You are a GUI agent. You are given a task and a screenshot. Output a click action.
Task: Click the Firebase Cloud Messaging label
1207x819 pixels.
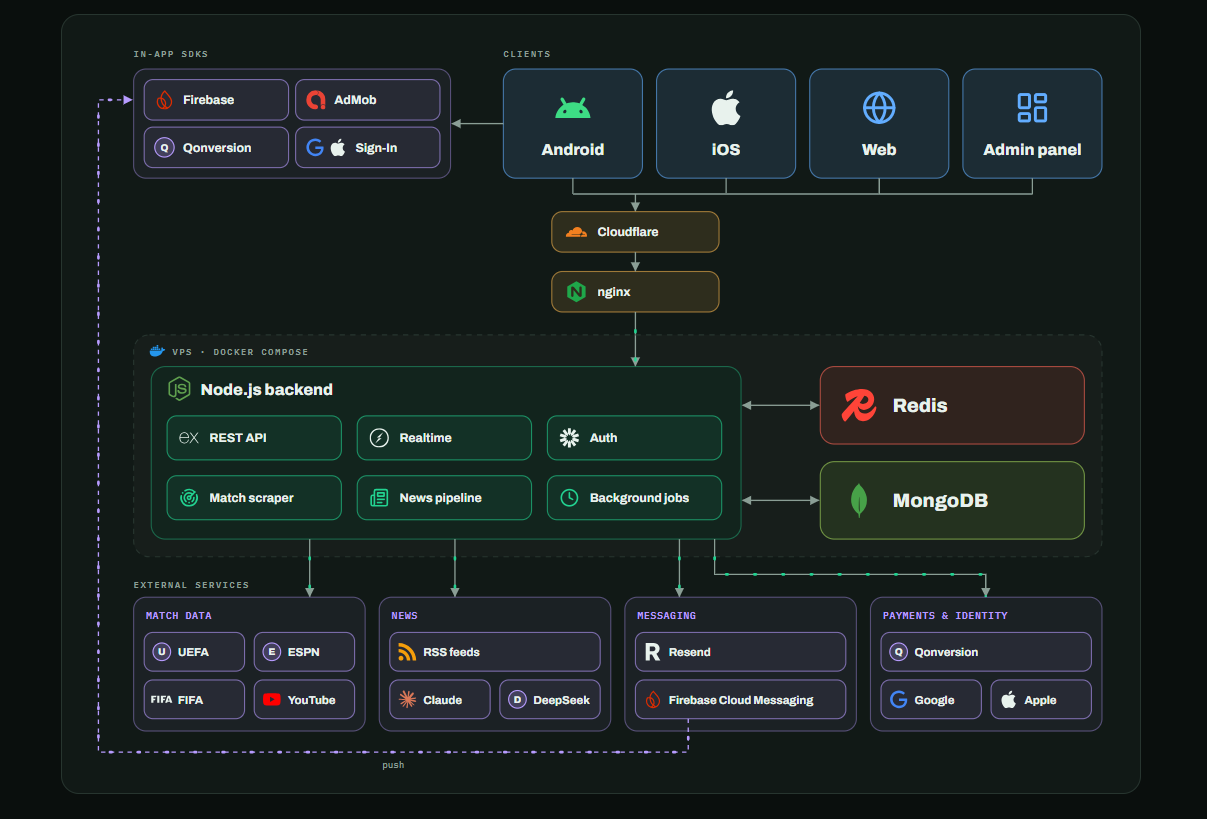[741, 700]
